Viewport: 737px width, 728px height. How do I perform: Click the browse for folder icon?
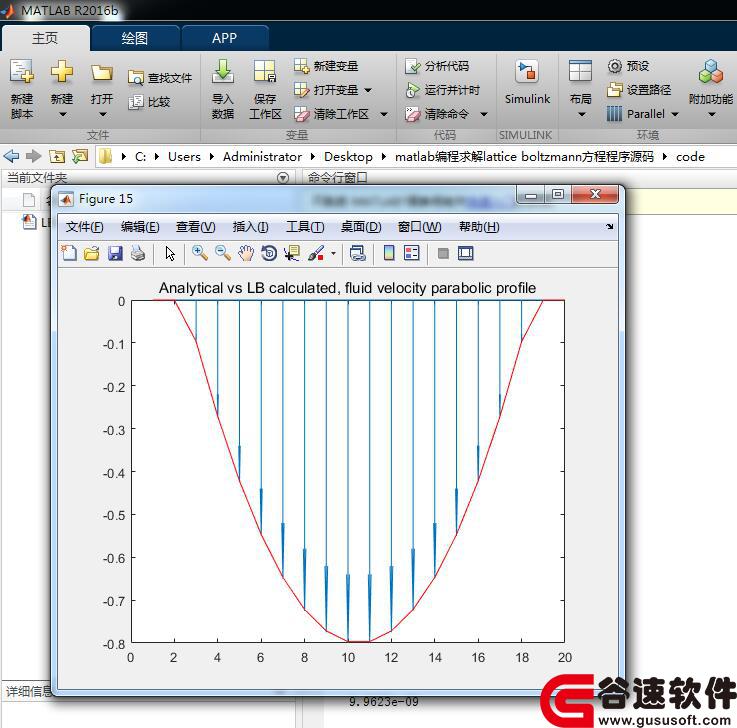pyautogui.click(x=80, y=156)
